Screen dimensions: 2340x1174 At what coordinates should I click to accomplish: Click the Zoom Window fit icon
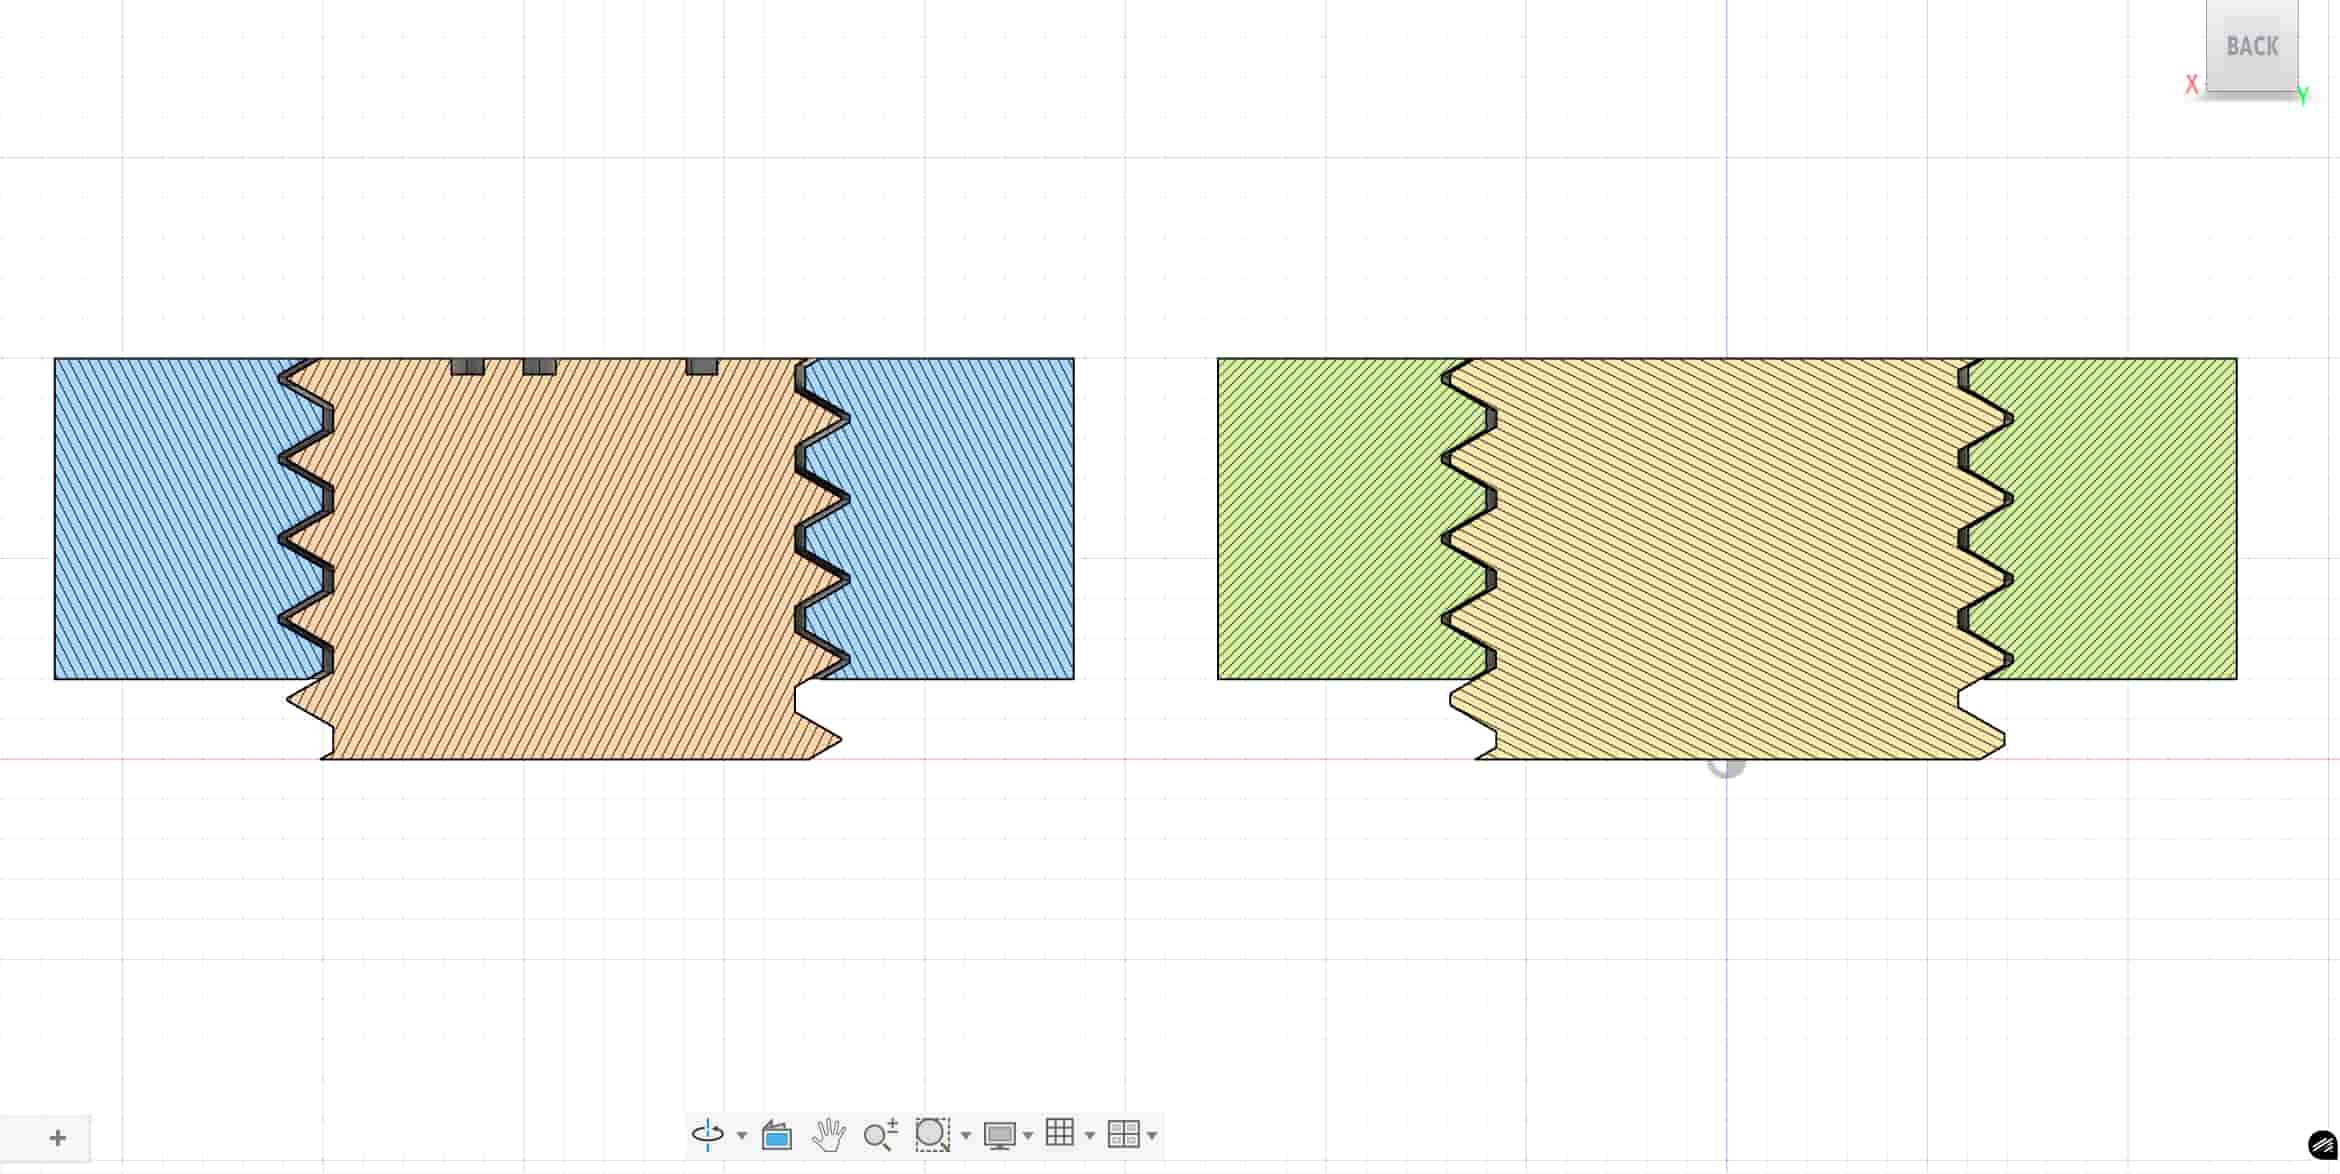tap(932, 1134)
